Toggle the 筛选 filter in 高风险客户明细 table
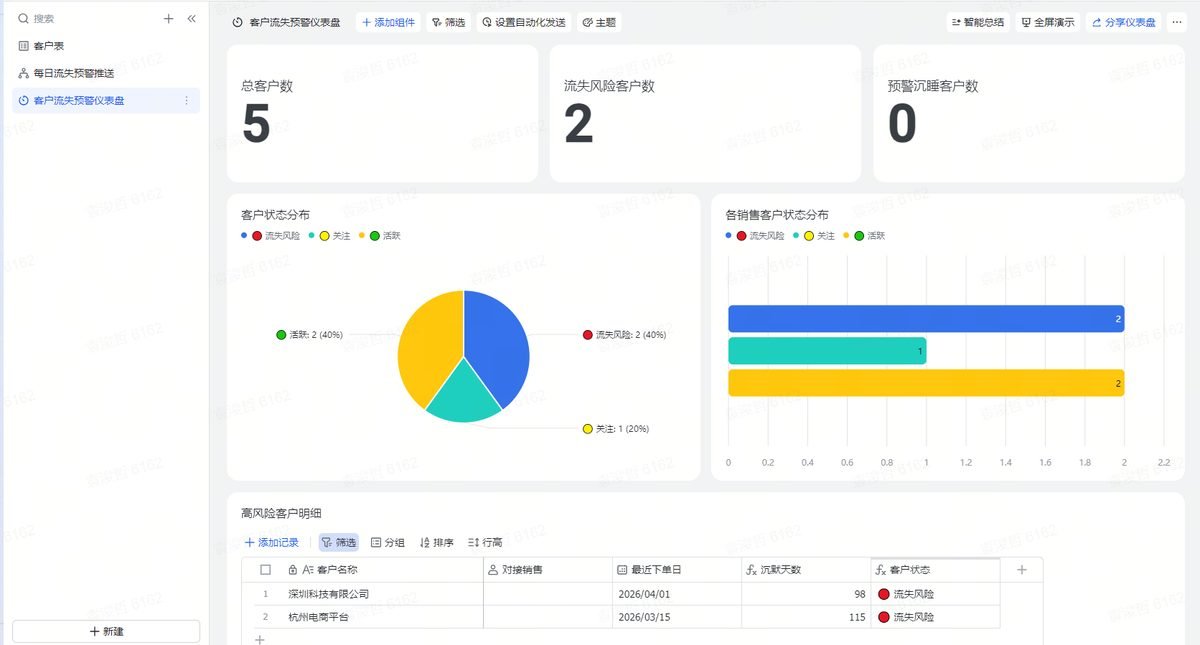This screenshot has width=1200, height=645. click(x=339, y=542)
